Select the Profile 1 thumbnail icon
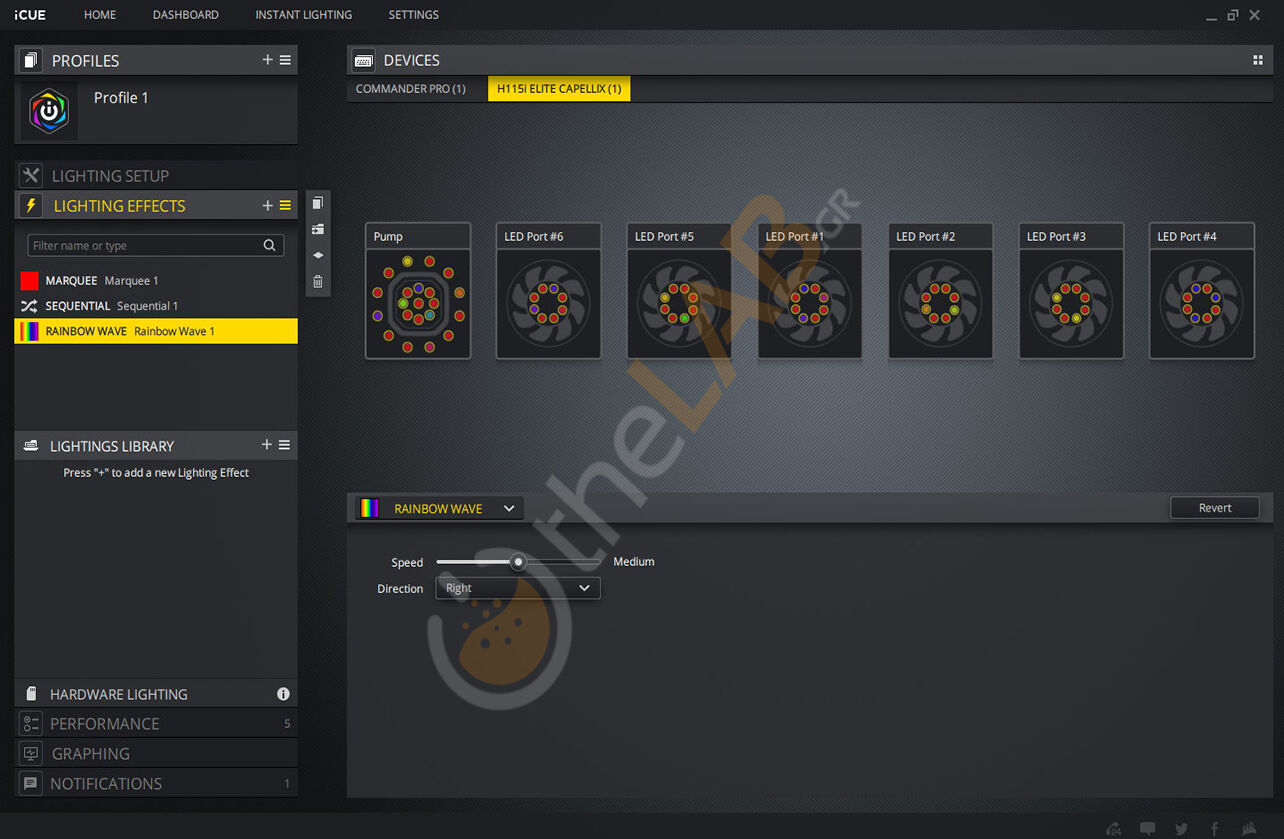This screenshot has height=839, width=1284. 49,111
